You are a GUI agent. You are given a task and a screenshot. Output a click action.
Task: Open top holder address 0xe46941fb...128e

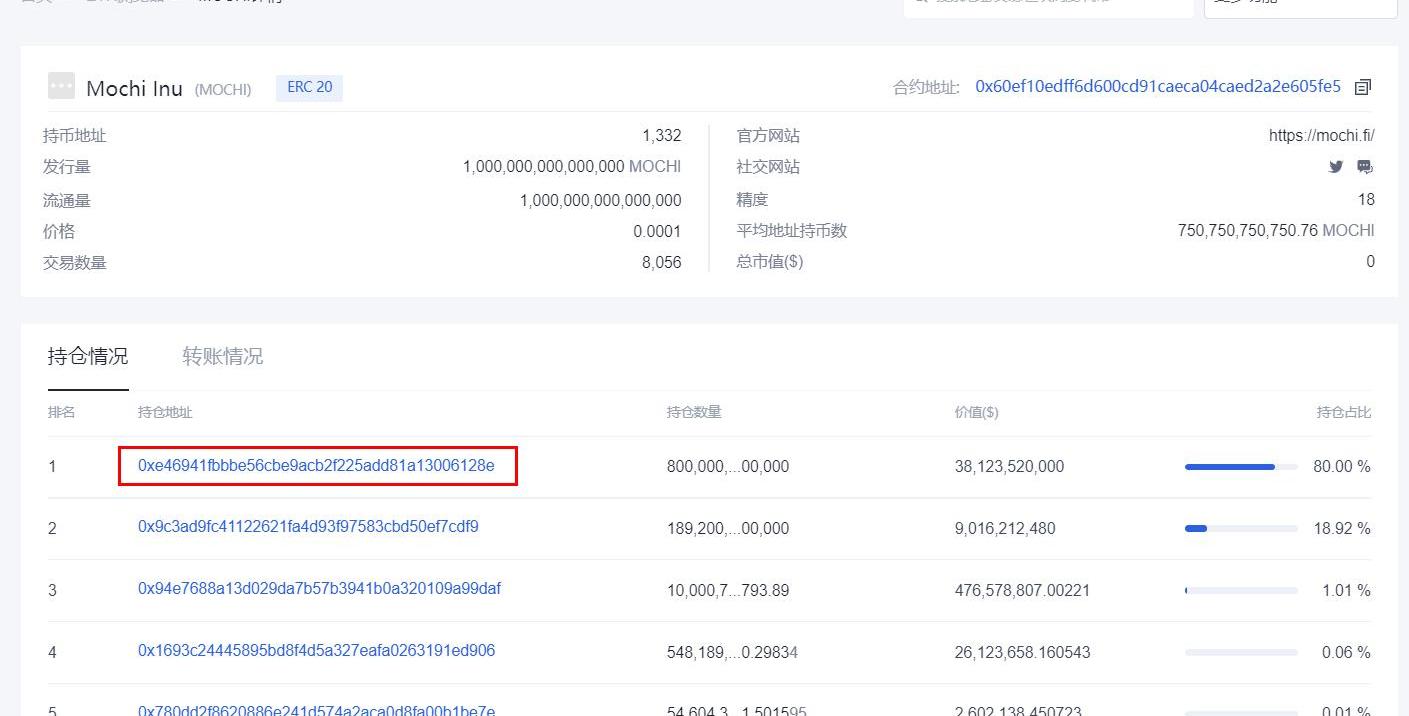pos(316,465)
